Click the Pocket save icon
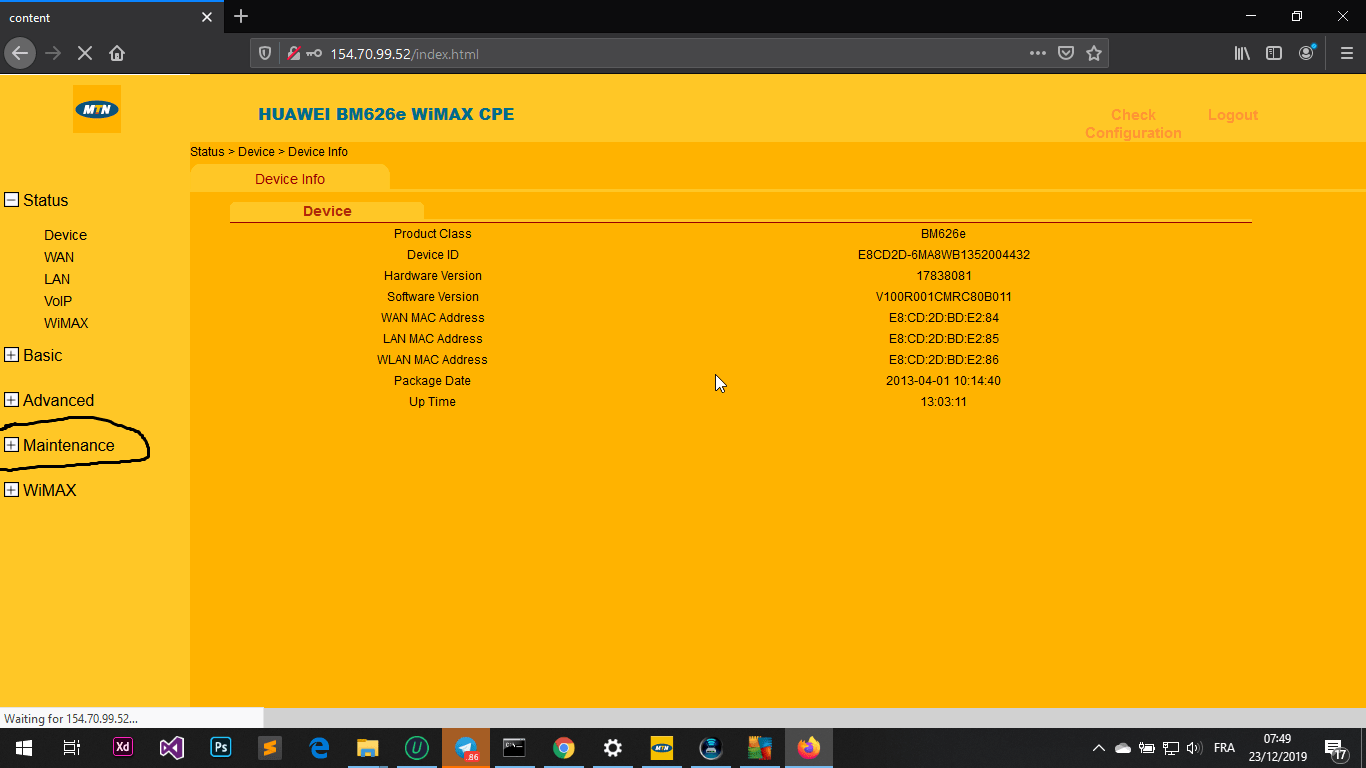This screenshot has width=1366, height=768. [x=1066, y=54]
